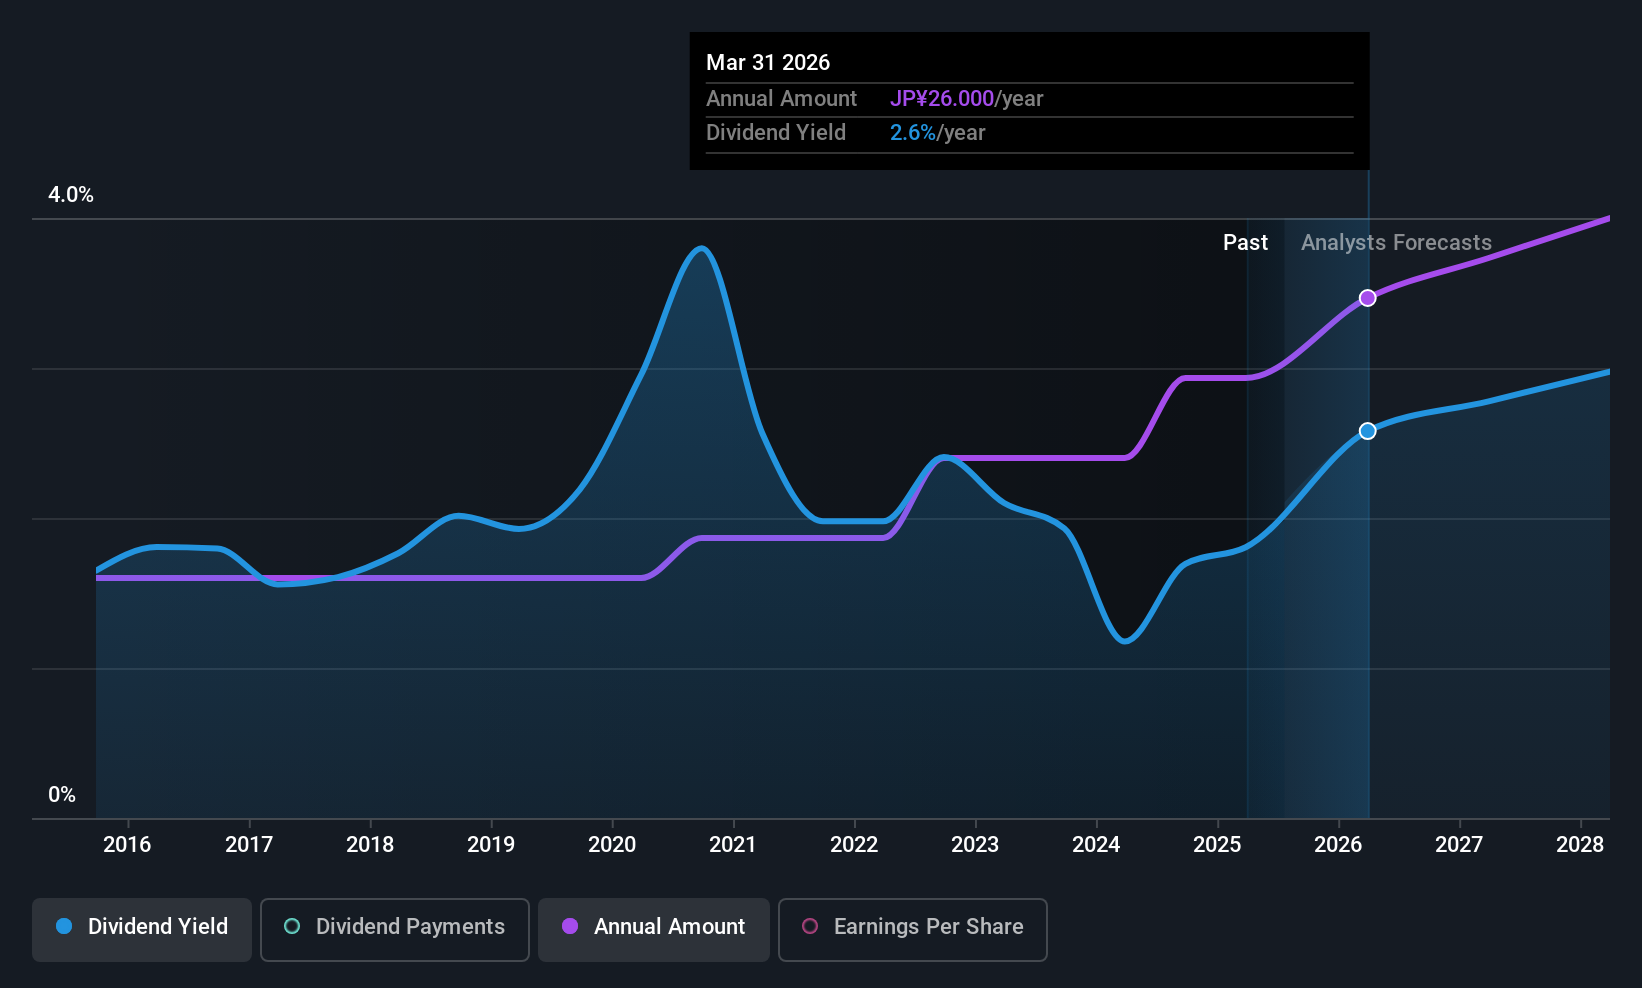Click the 0% y-axis label
This screenshot has width=1642, height=988.
click(x=62, y=795)
